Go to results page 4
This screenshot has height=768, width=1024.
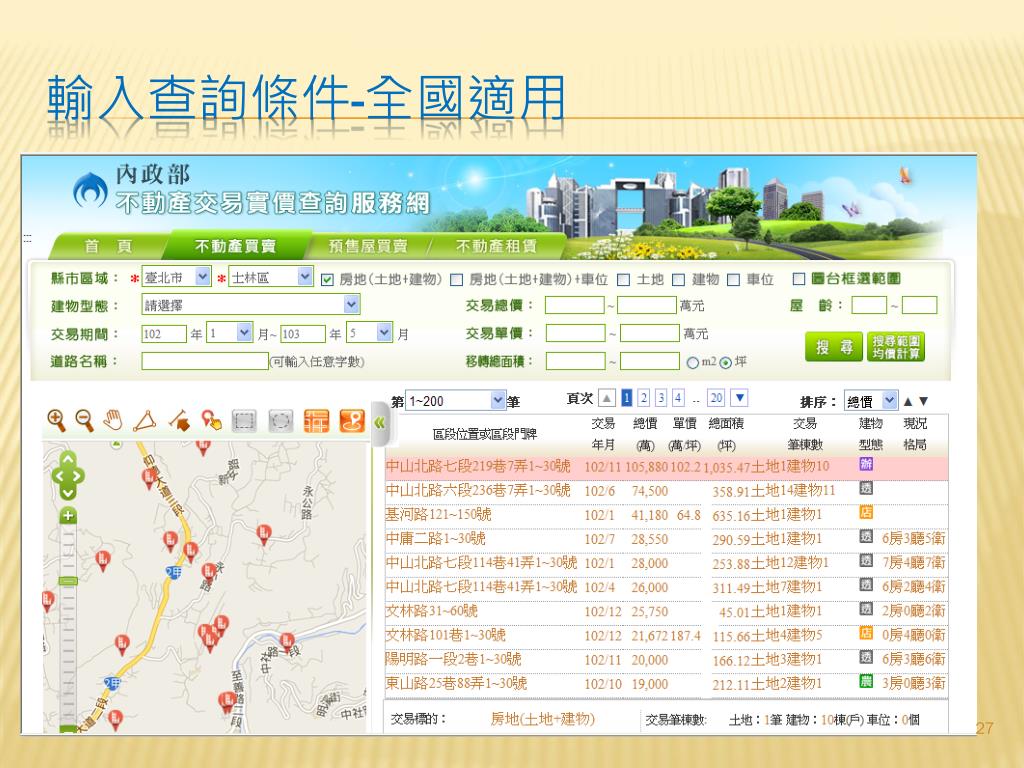(x=679, y=398)
